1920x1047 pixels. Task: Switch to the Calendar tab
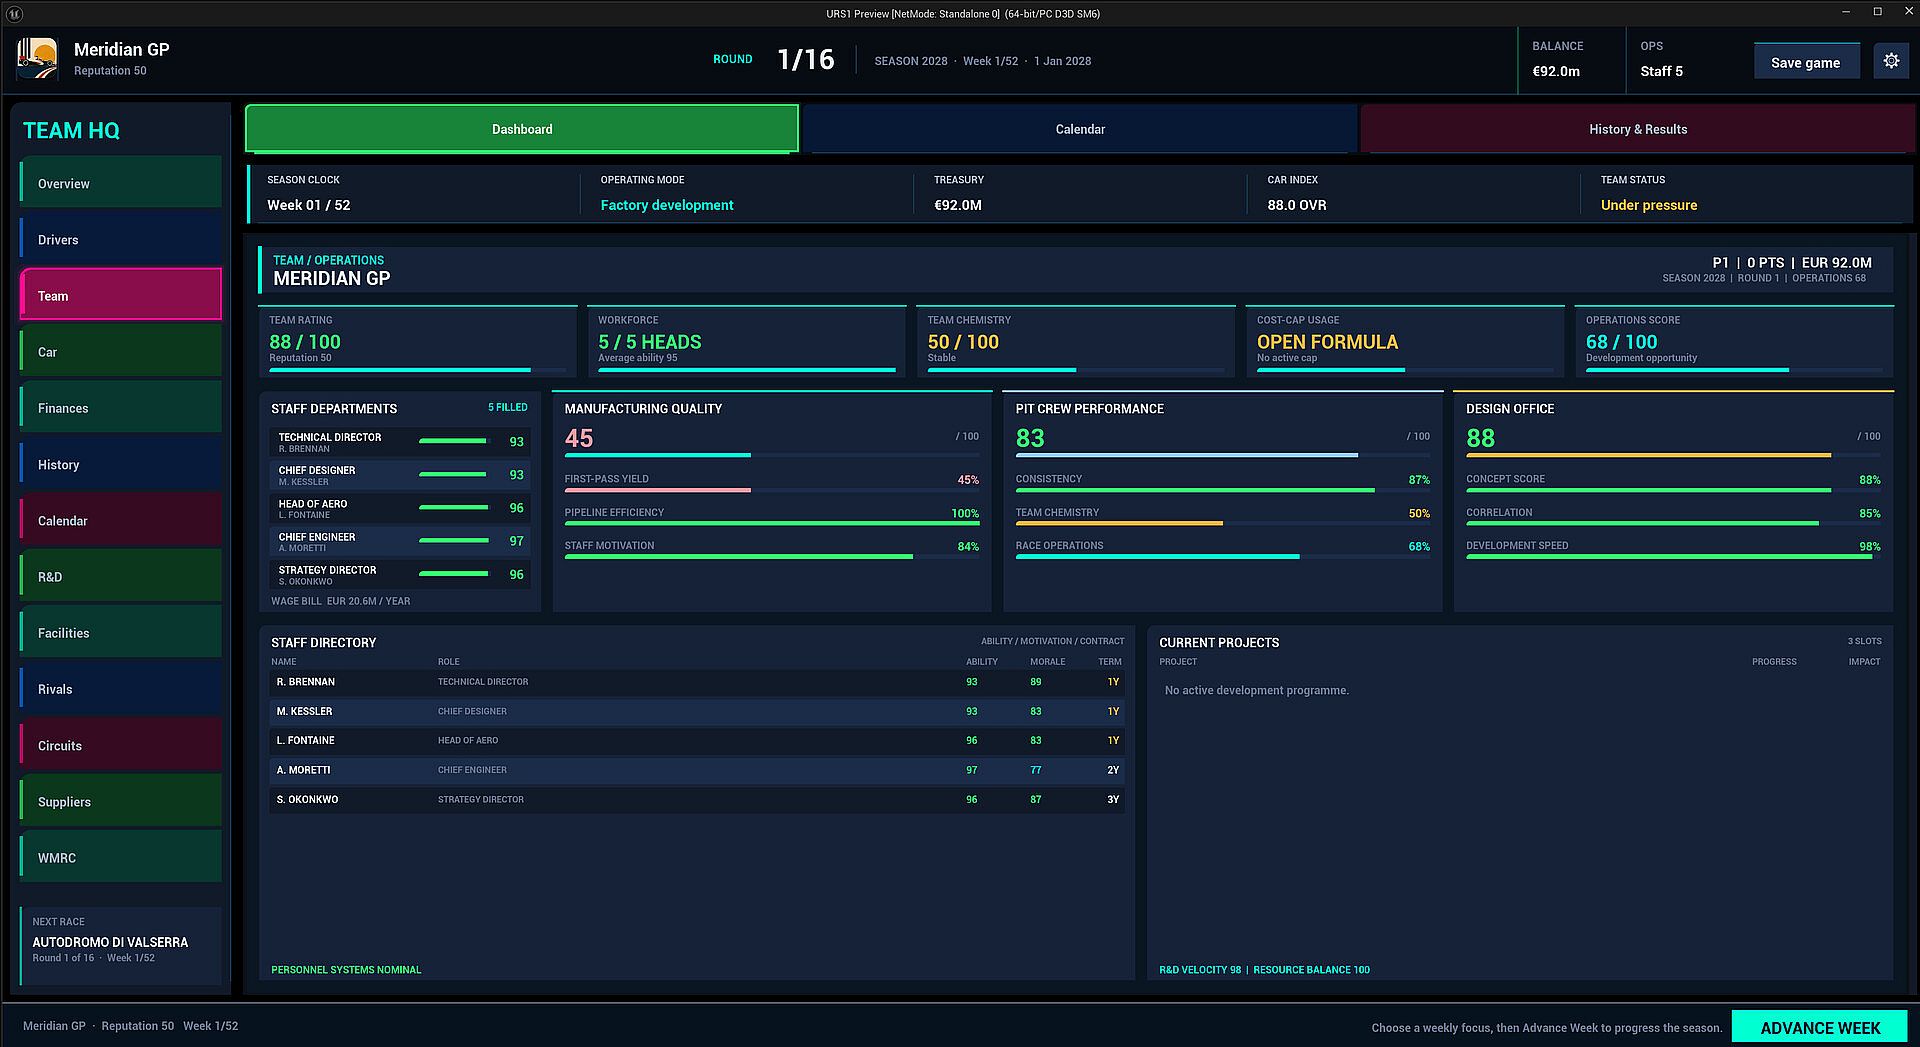tap(1080, 129)
